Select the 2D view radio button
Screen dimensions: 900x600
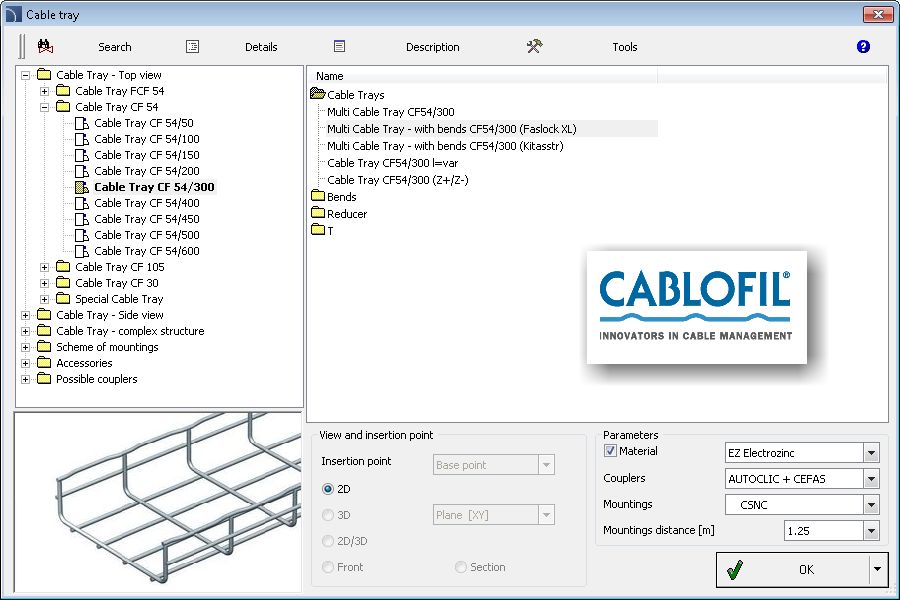pos(328,489)
